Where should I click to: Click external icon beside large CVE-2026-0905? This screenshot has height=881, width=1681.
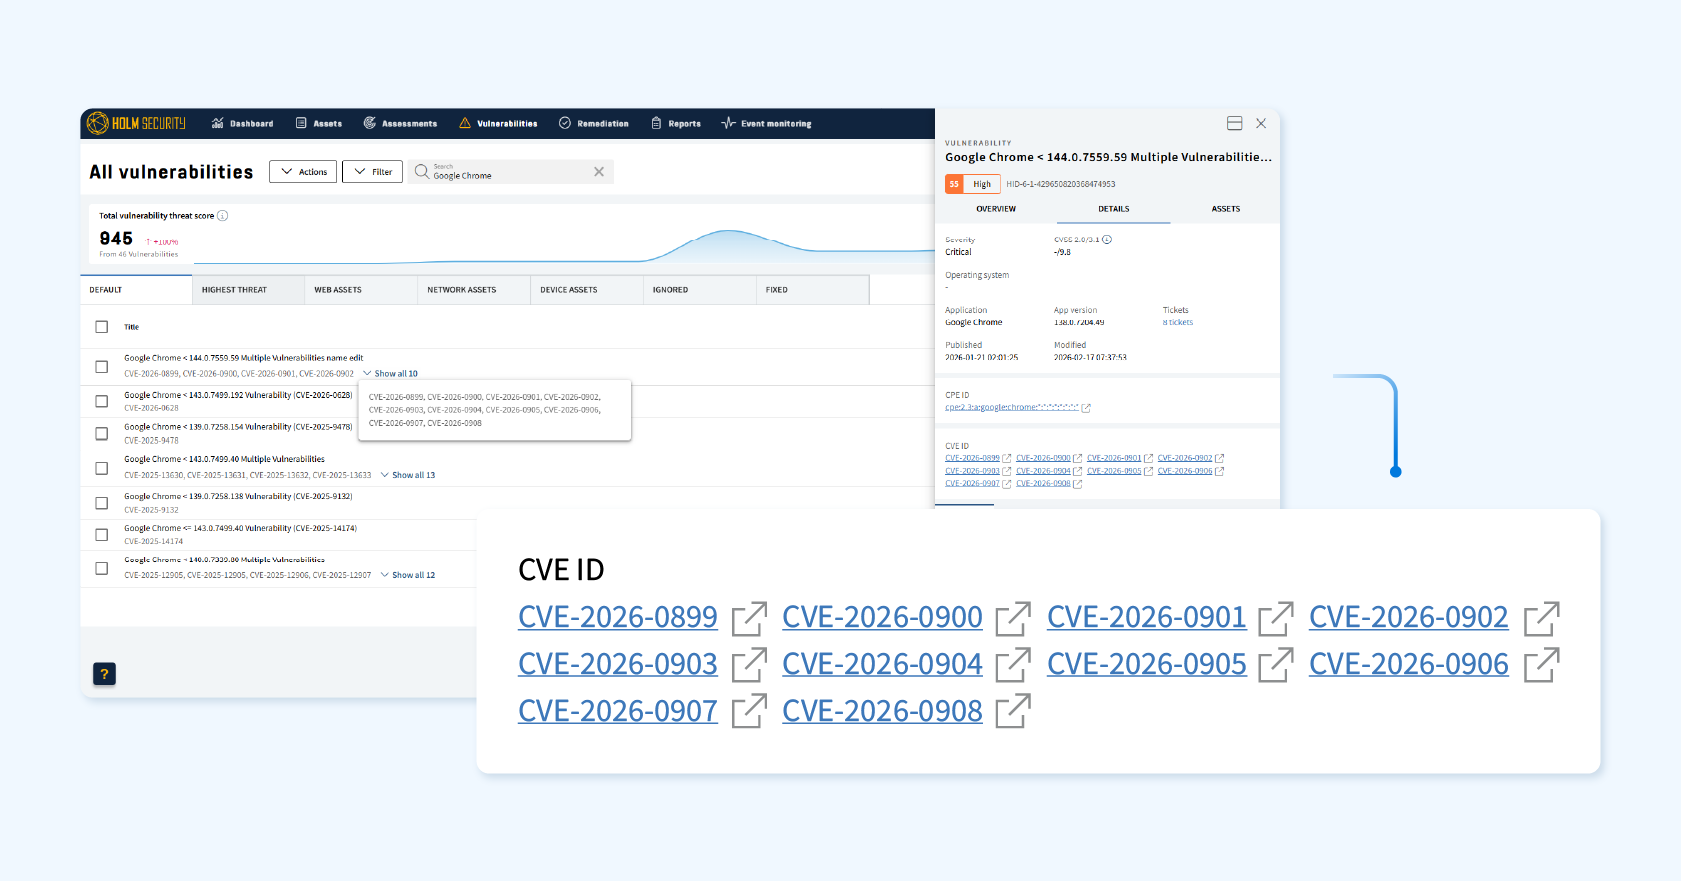tap(1276, 665)
